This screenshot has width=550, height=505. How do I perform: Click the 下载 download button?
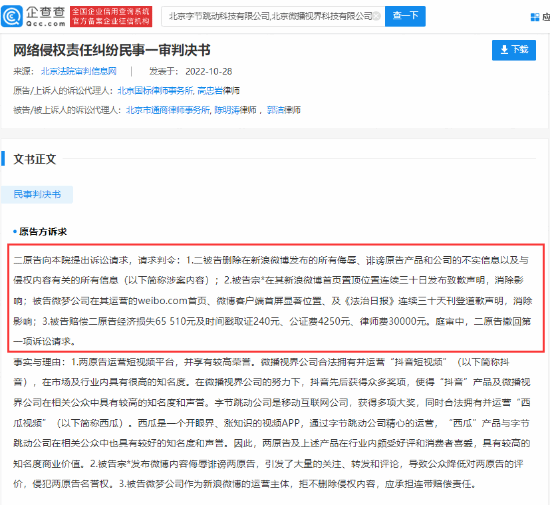point(514,50)
